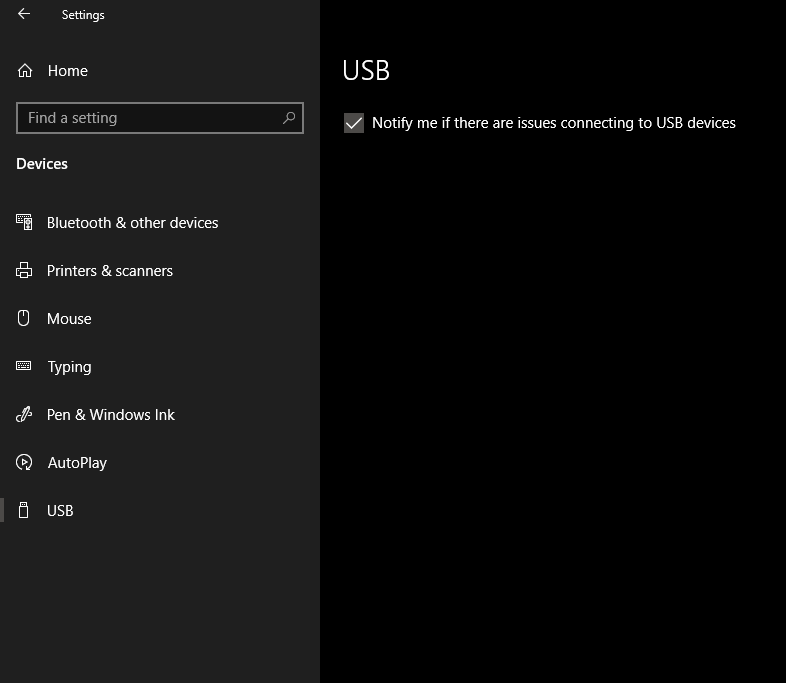Open Mouse settings page
Image resolution: width=786 pixels, height=683 pixels.
[69, 319]
